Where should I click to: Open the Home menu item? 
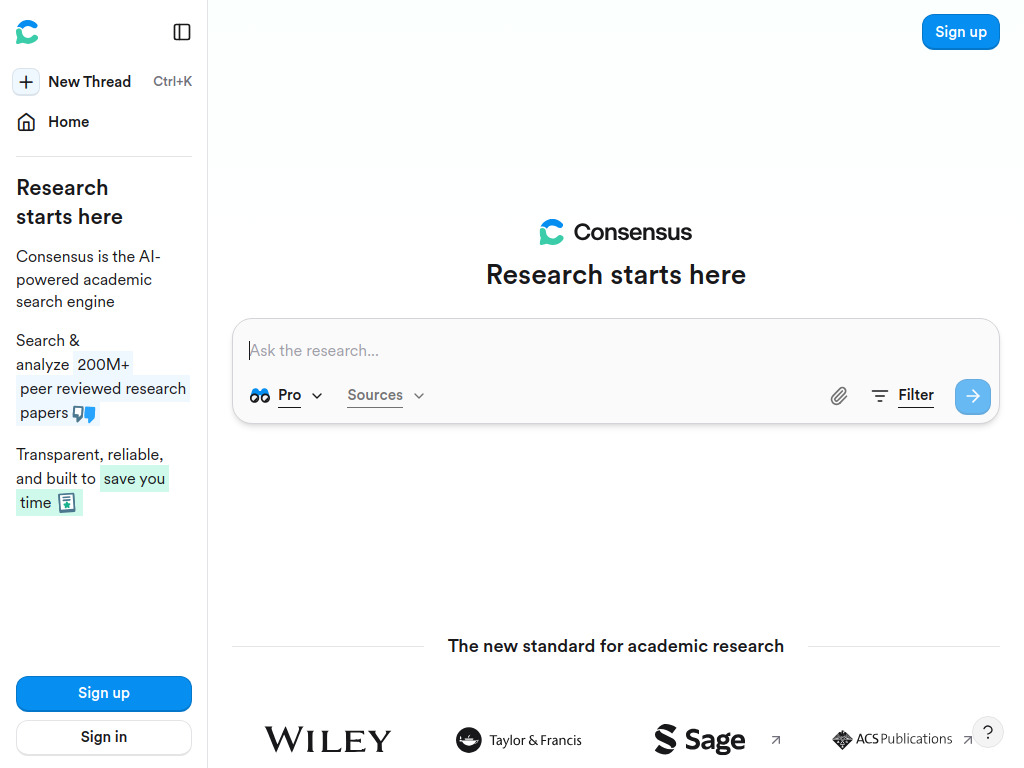[x=68, y=122]
